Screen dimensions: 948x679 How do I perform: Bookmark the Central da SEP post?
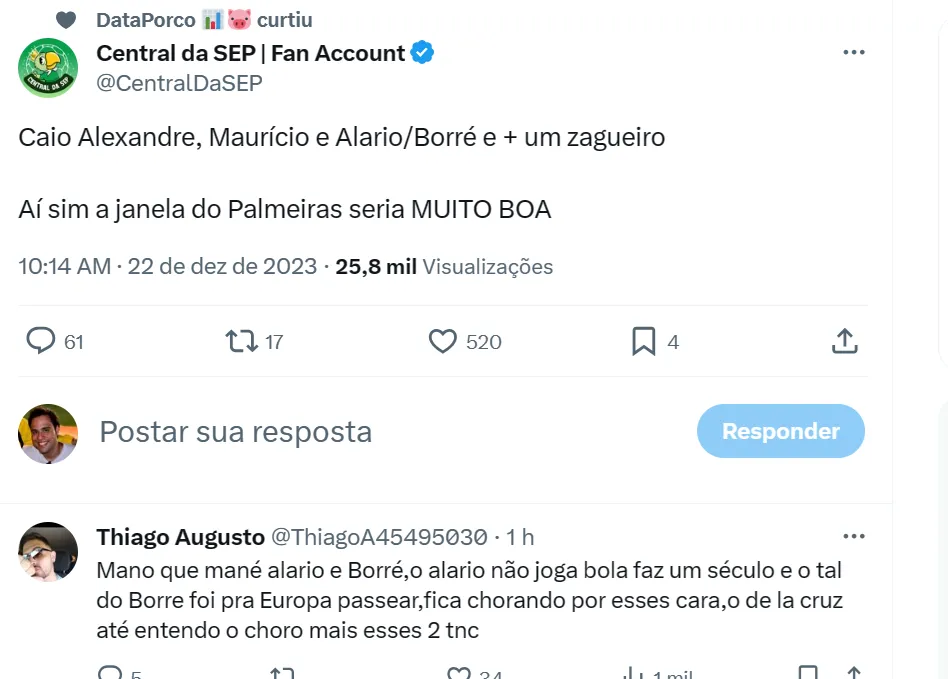[x=643, y=342]
